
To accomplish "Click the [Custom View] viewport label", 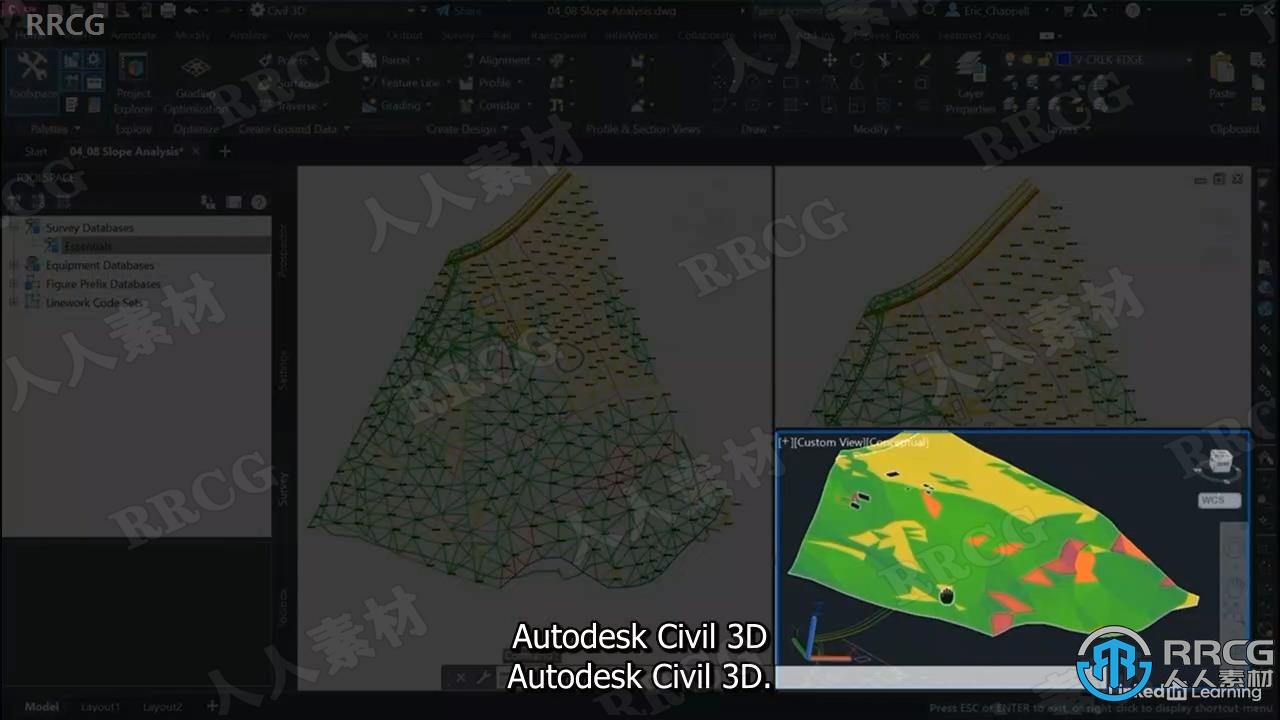I will click(x=830, y=442).
